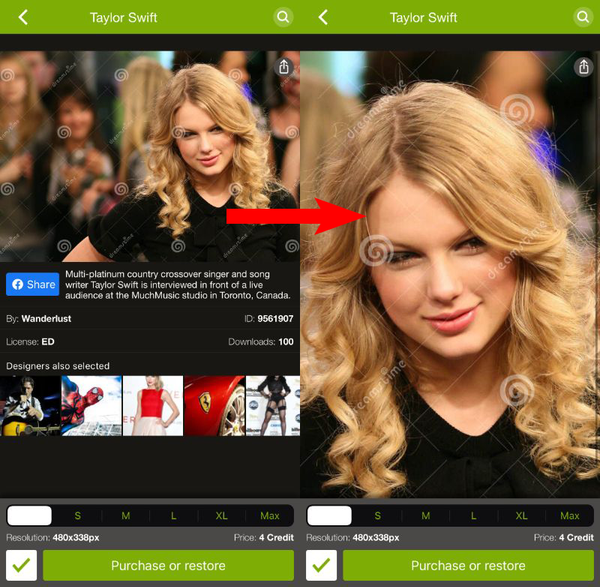Open the Spider-Man thumbnail
Screen dimensions: 600x587
(x=91, y=406)
